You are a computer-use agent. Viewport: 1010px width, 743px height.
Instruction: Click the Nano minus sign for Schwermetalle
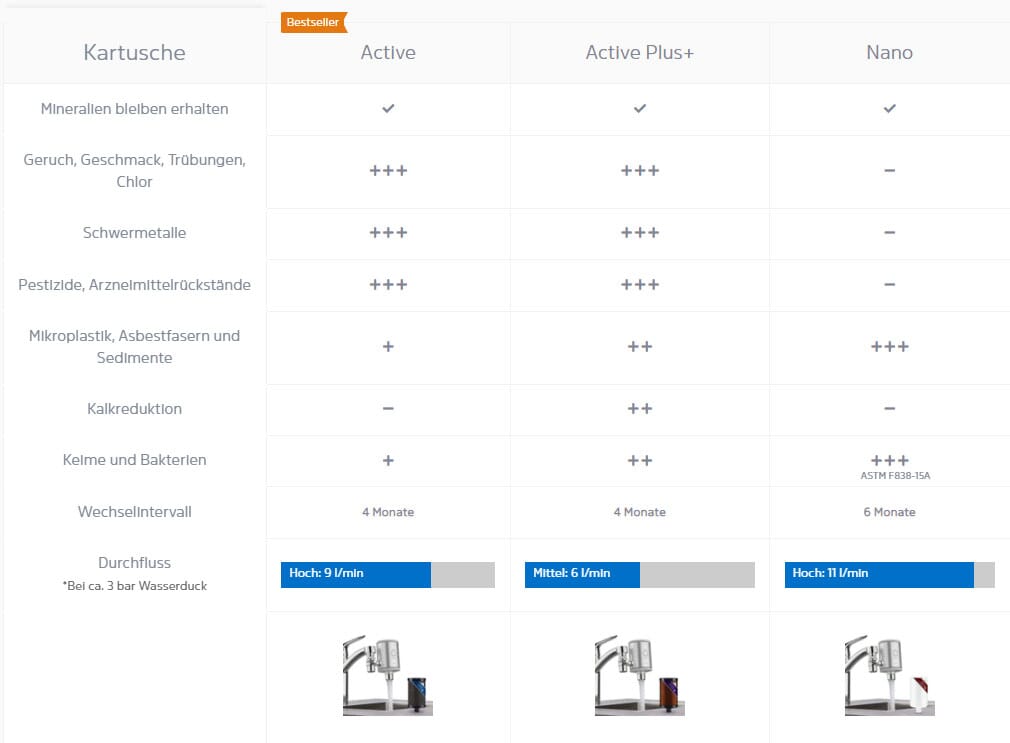(889, 233)
